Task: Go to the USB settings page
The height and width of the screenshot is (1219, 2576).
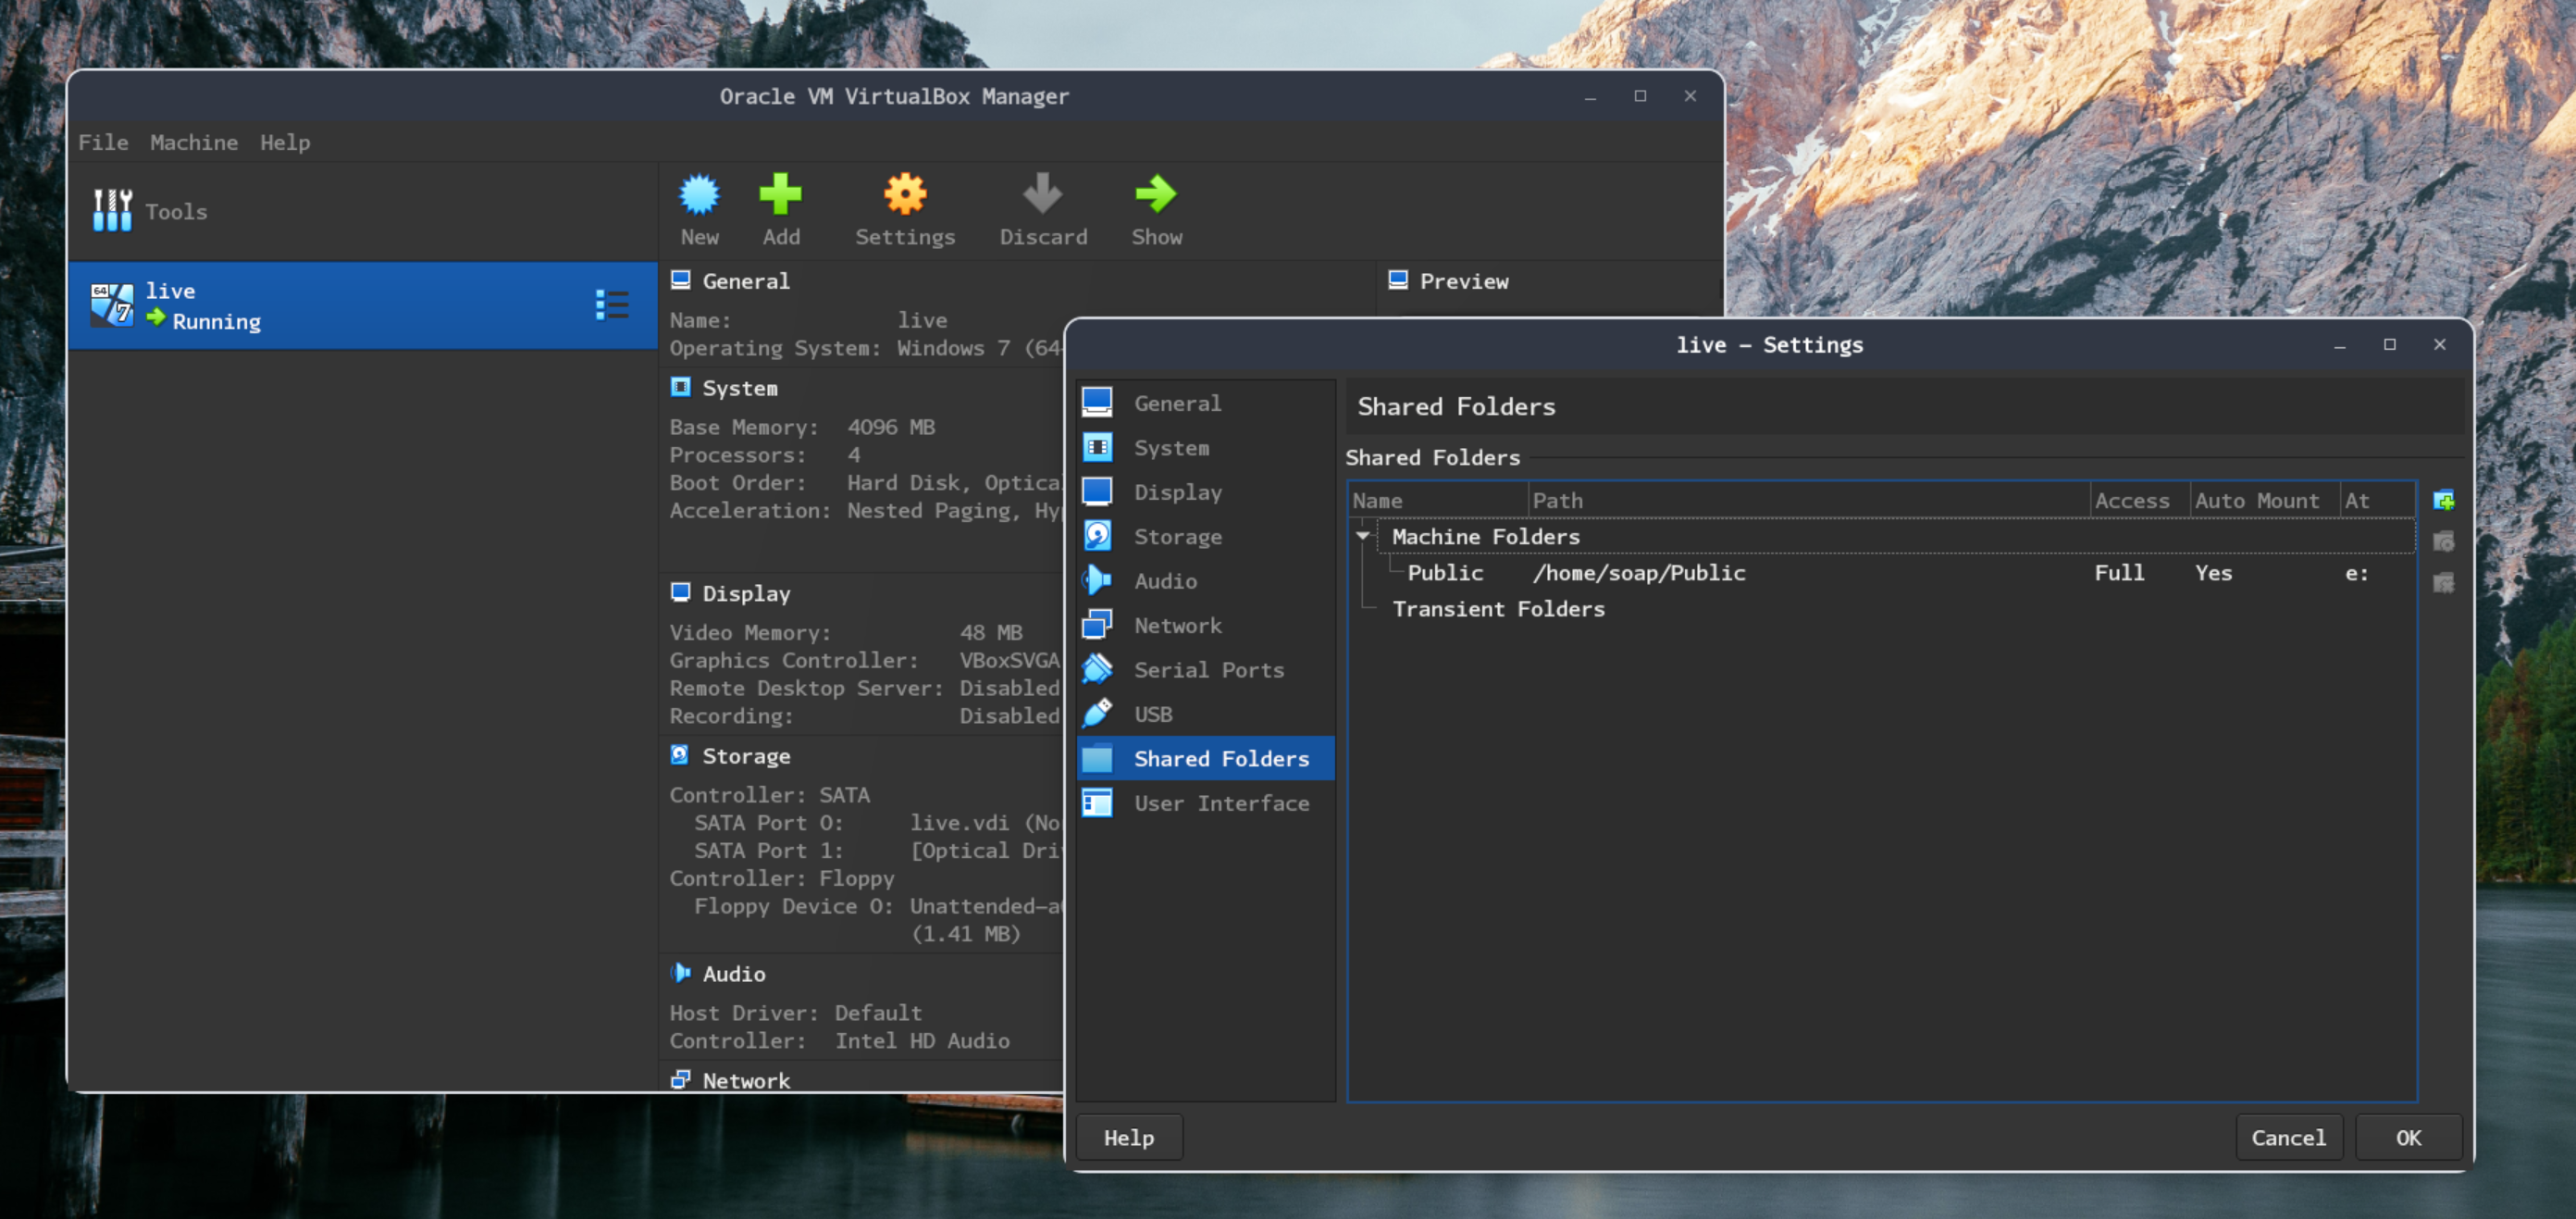Action: tap(1152, 715)
